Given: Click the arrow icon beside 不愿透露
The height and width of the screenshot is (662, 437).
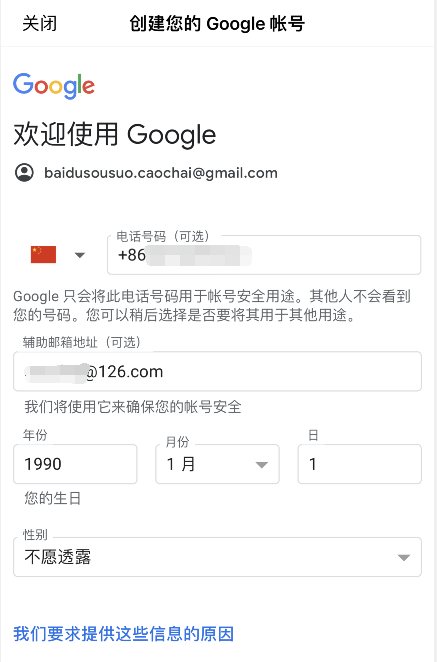Looking at the screenshot, I should click(404, 558).
